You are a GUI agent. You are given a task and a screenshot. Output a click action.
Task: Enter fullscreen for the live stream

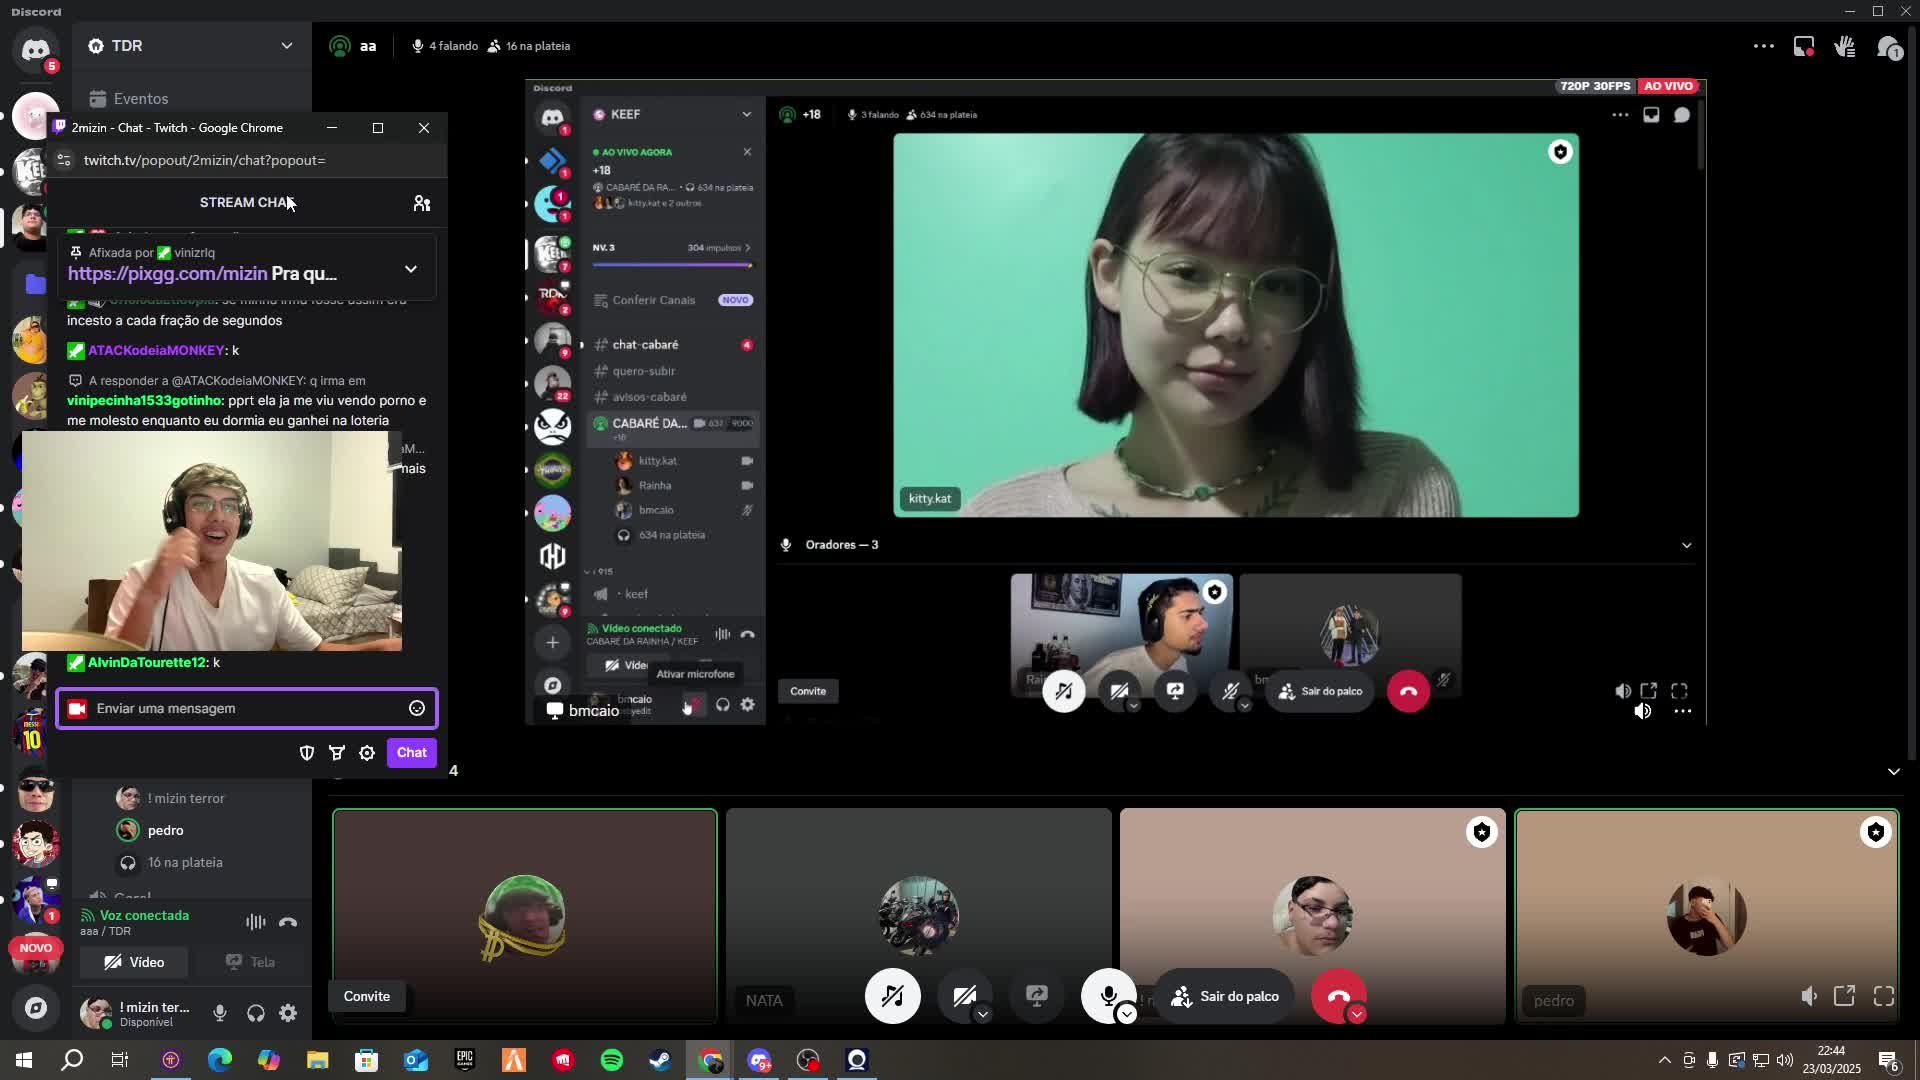tap(1680, 691)
